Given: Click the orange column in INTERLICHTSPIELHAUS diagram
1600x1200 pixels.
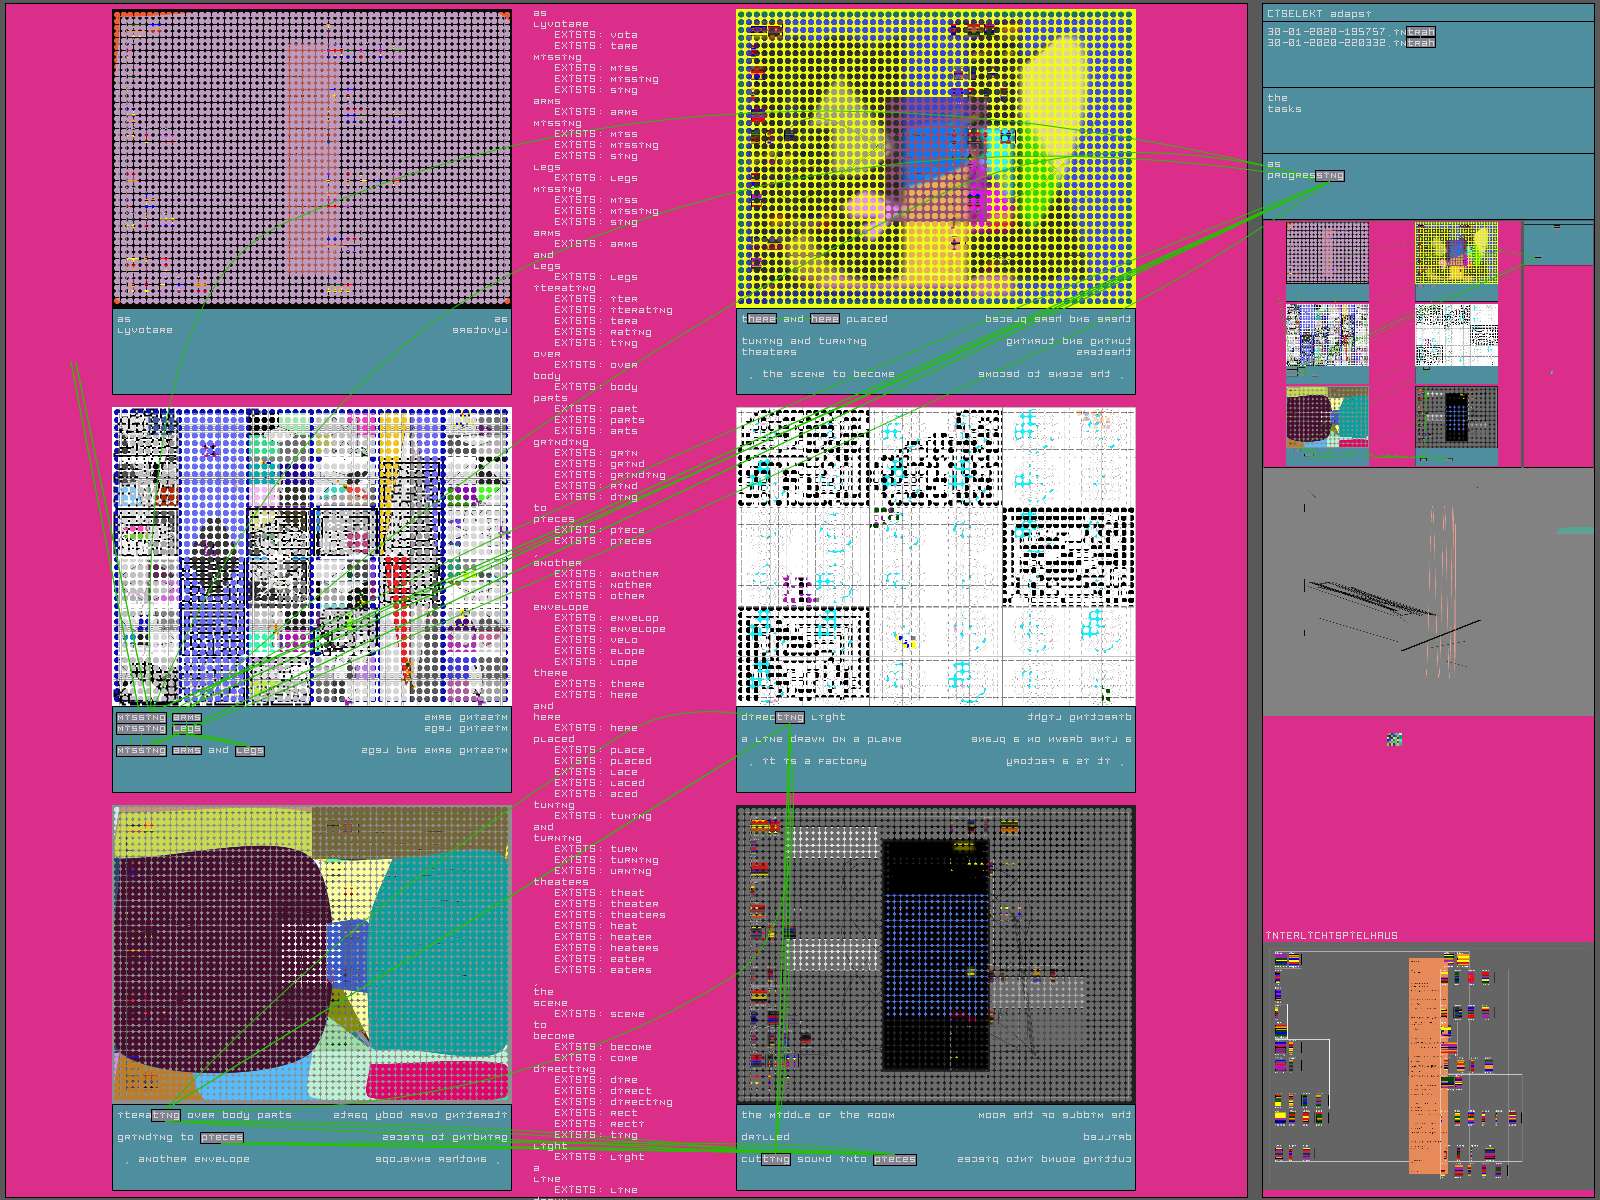Looking at the screenshot, I should point(1427,1065).
